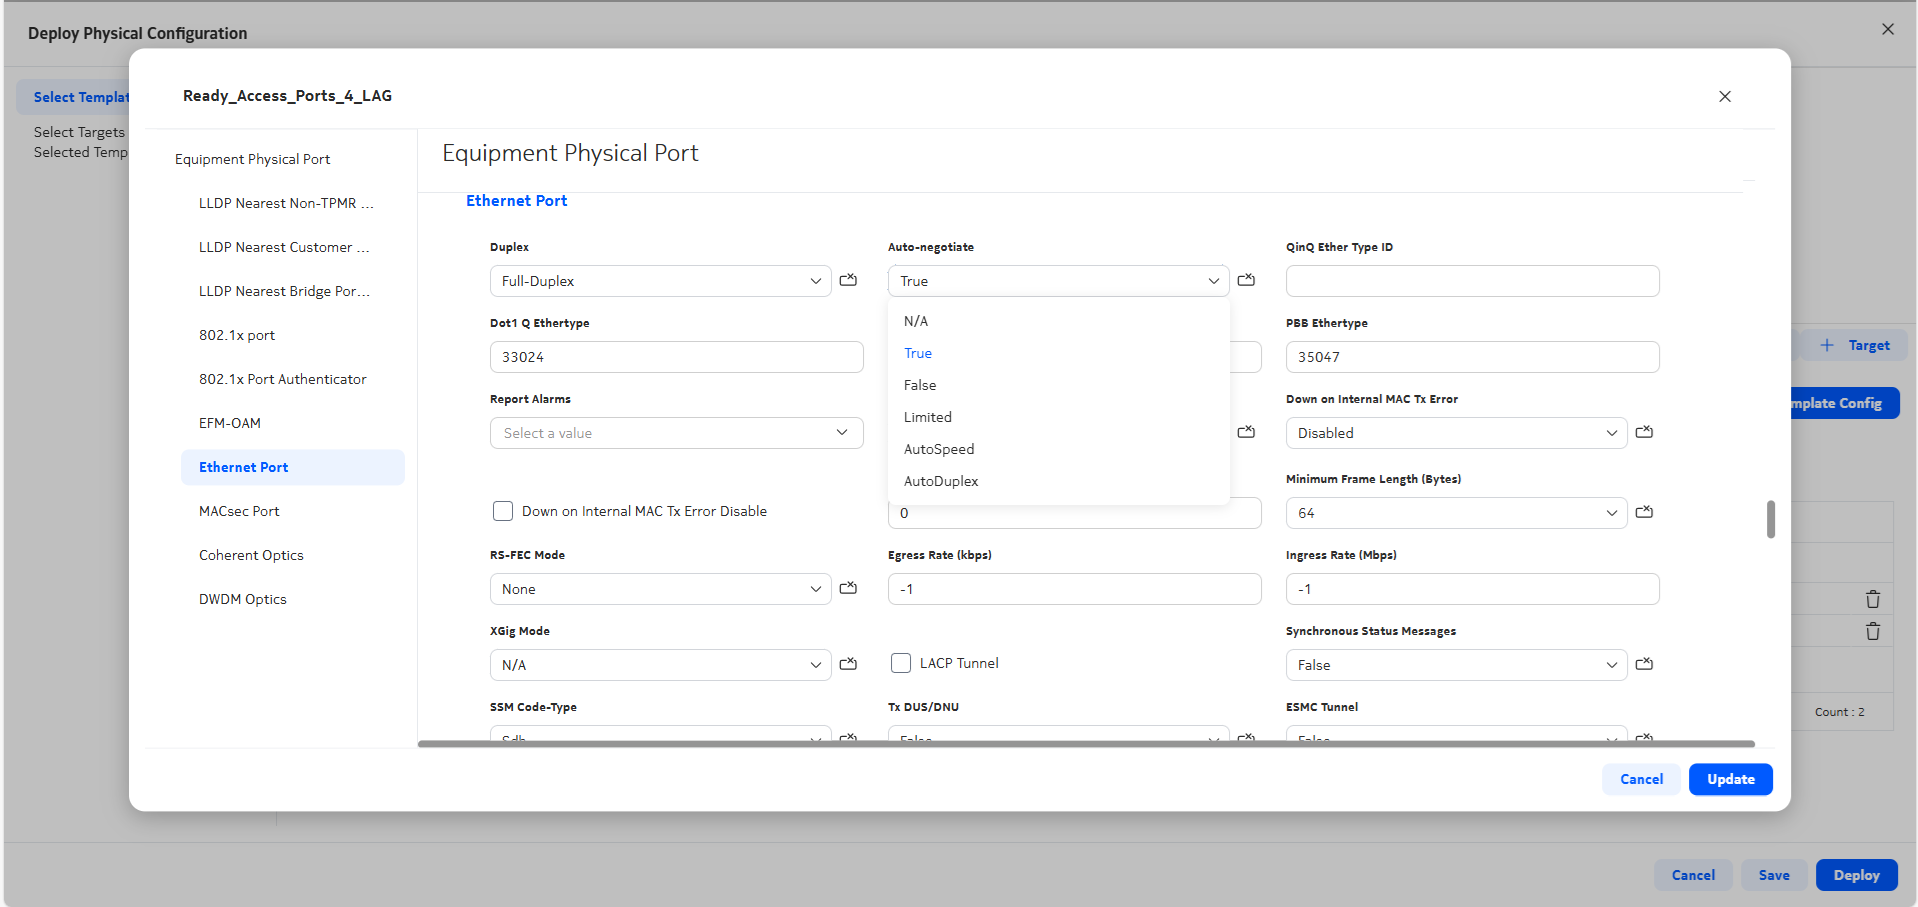
Task: Enable Down on Internal MAC Tx Error Disable checkbox
Action: 503,511
